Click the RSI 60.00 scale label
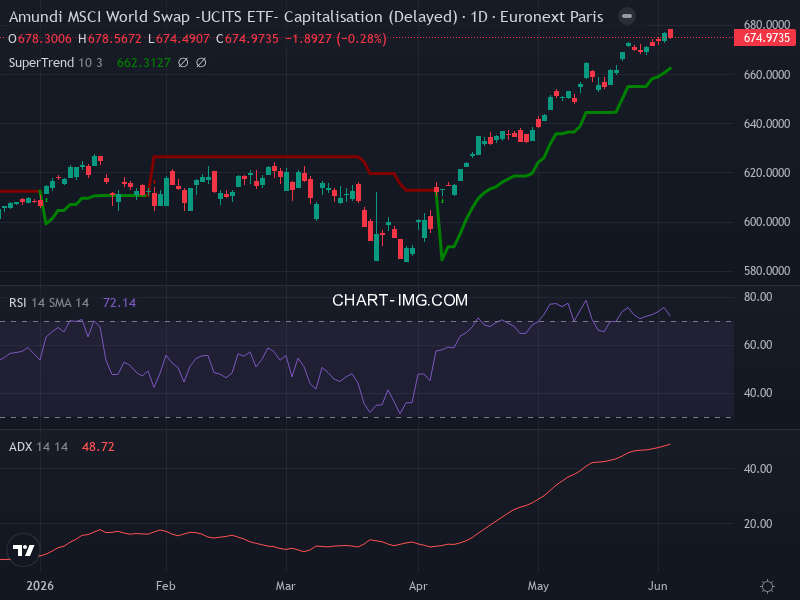Screen dimensions: 800x600 point(758,345)
